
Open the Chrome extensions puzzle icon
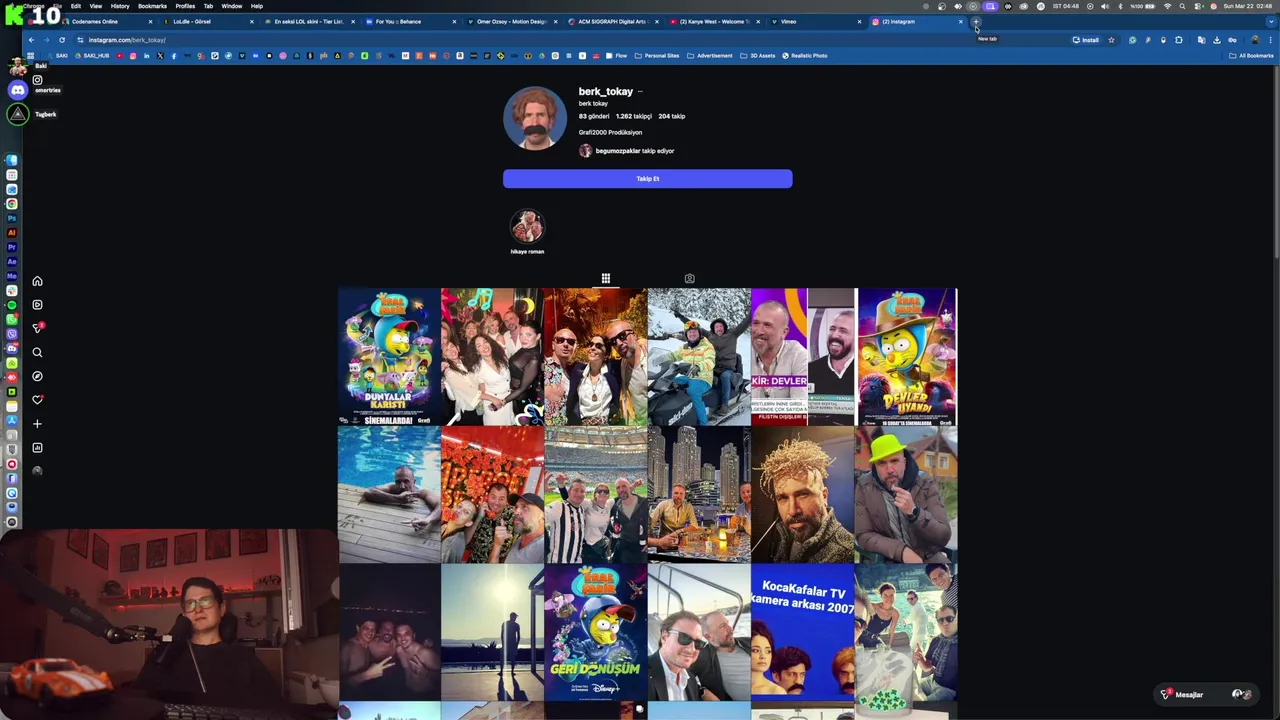click(1179, 40)
